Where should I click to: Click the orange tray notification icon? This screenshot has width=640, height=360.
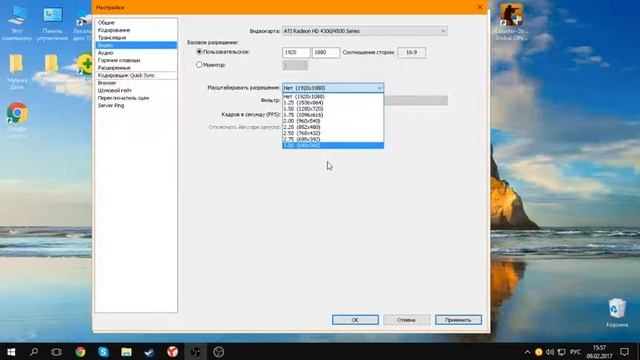click(538, 352)
